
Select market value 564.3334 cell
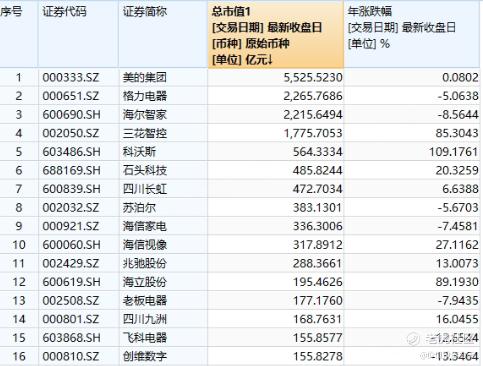276,152
